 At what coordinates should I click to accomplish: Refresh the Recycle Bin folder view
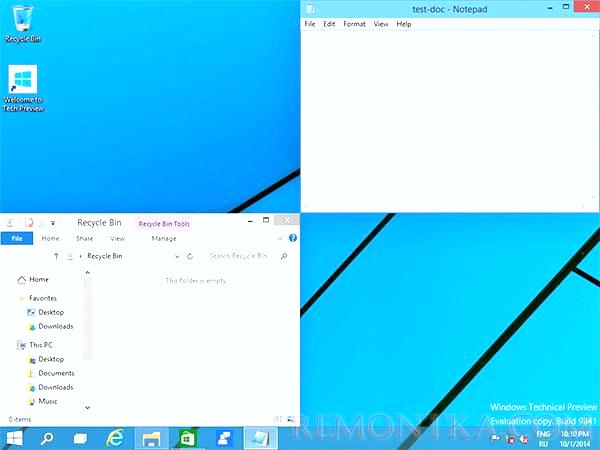190,256
